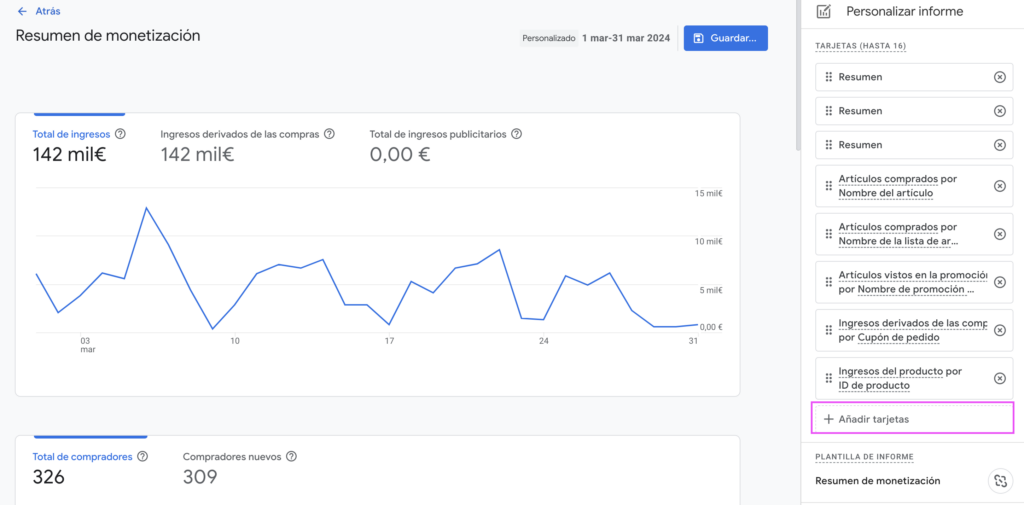Grab the drag handle of the Nombre de la lista card
This screenshot has width=1024, height=505.
tap(828, 234)
